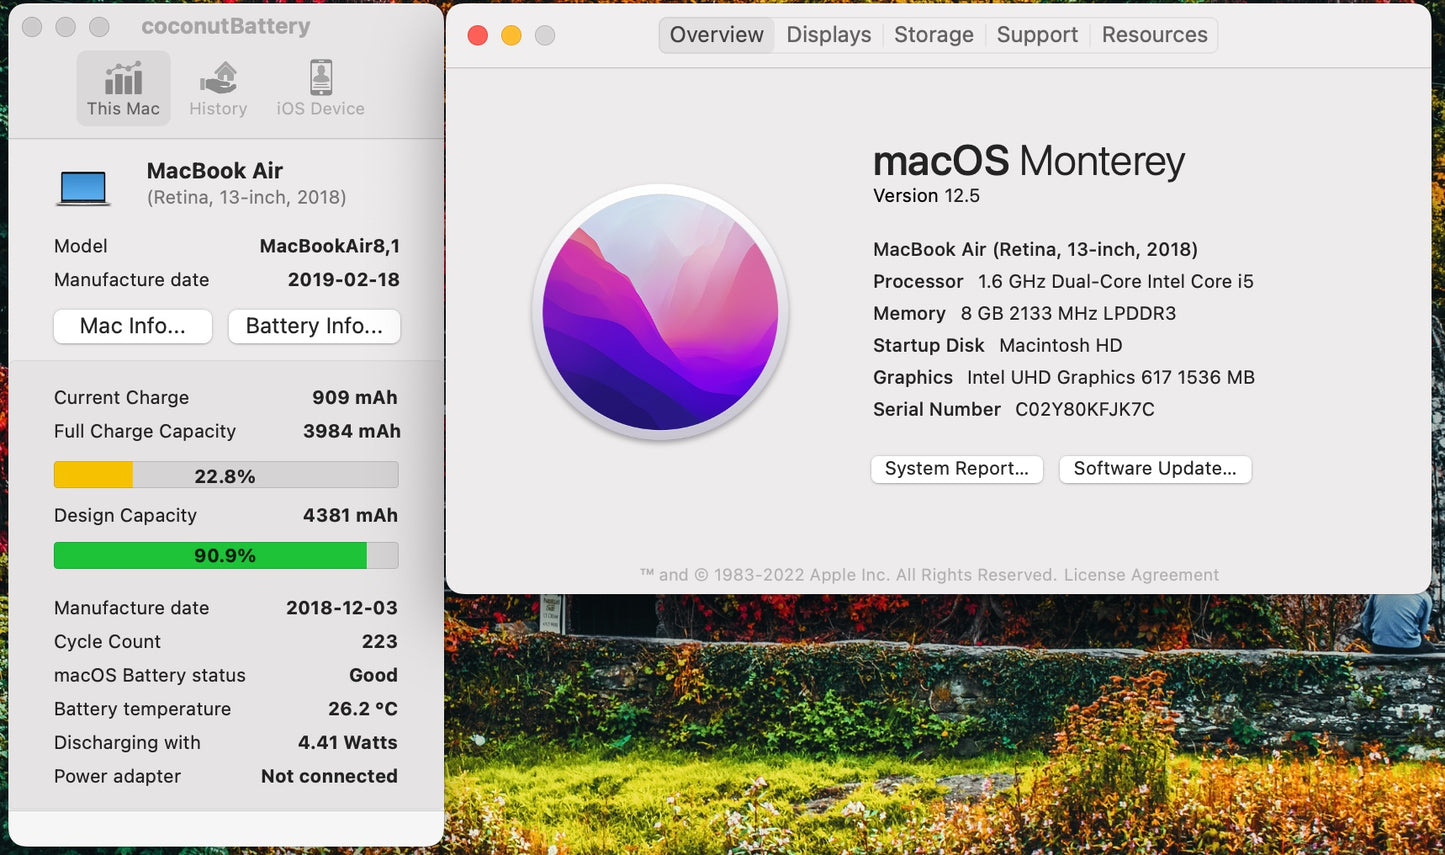Select the This Mac toolbar icon
1445x855 pixels.
(x=123, y=87)
